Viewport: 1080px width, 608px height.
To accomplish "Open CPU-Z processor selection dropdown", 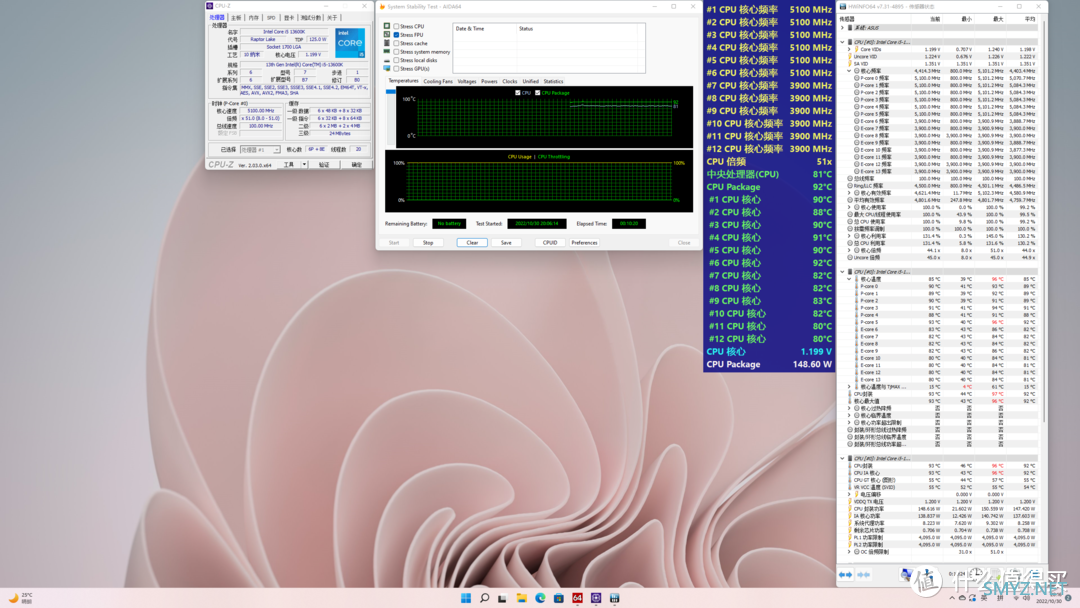I will [x=260, y=149].
